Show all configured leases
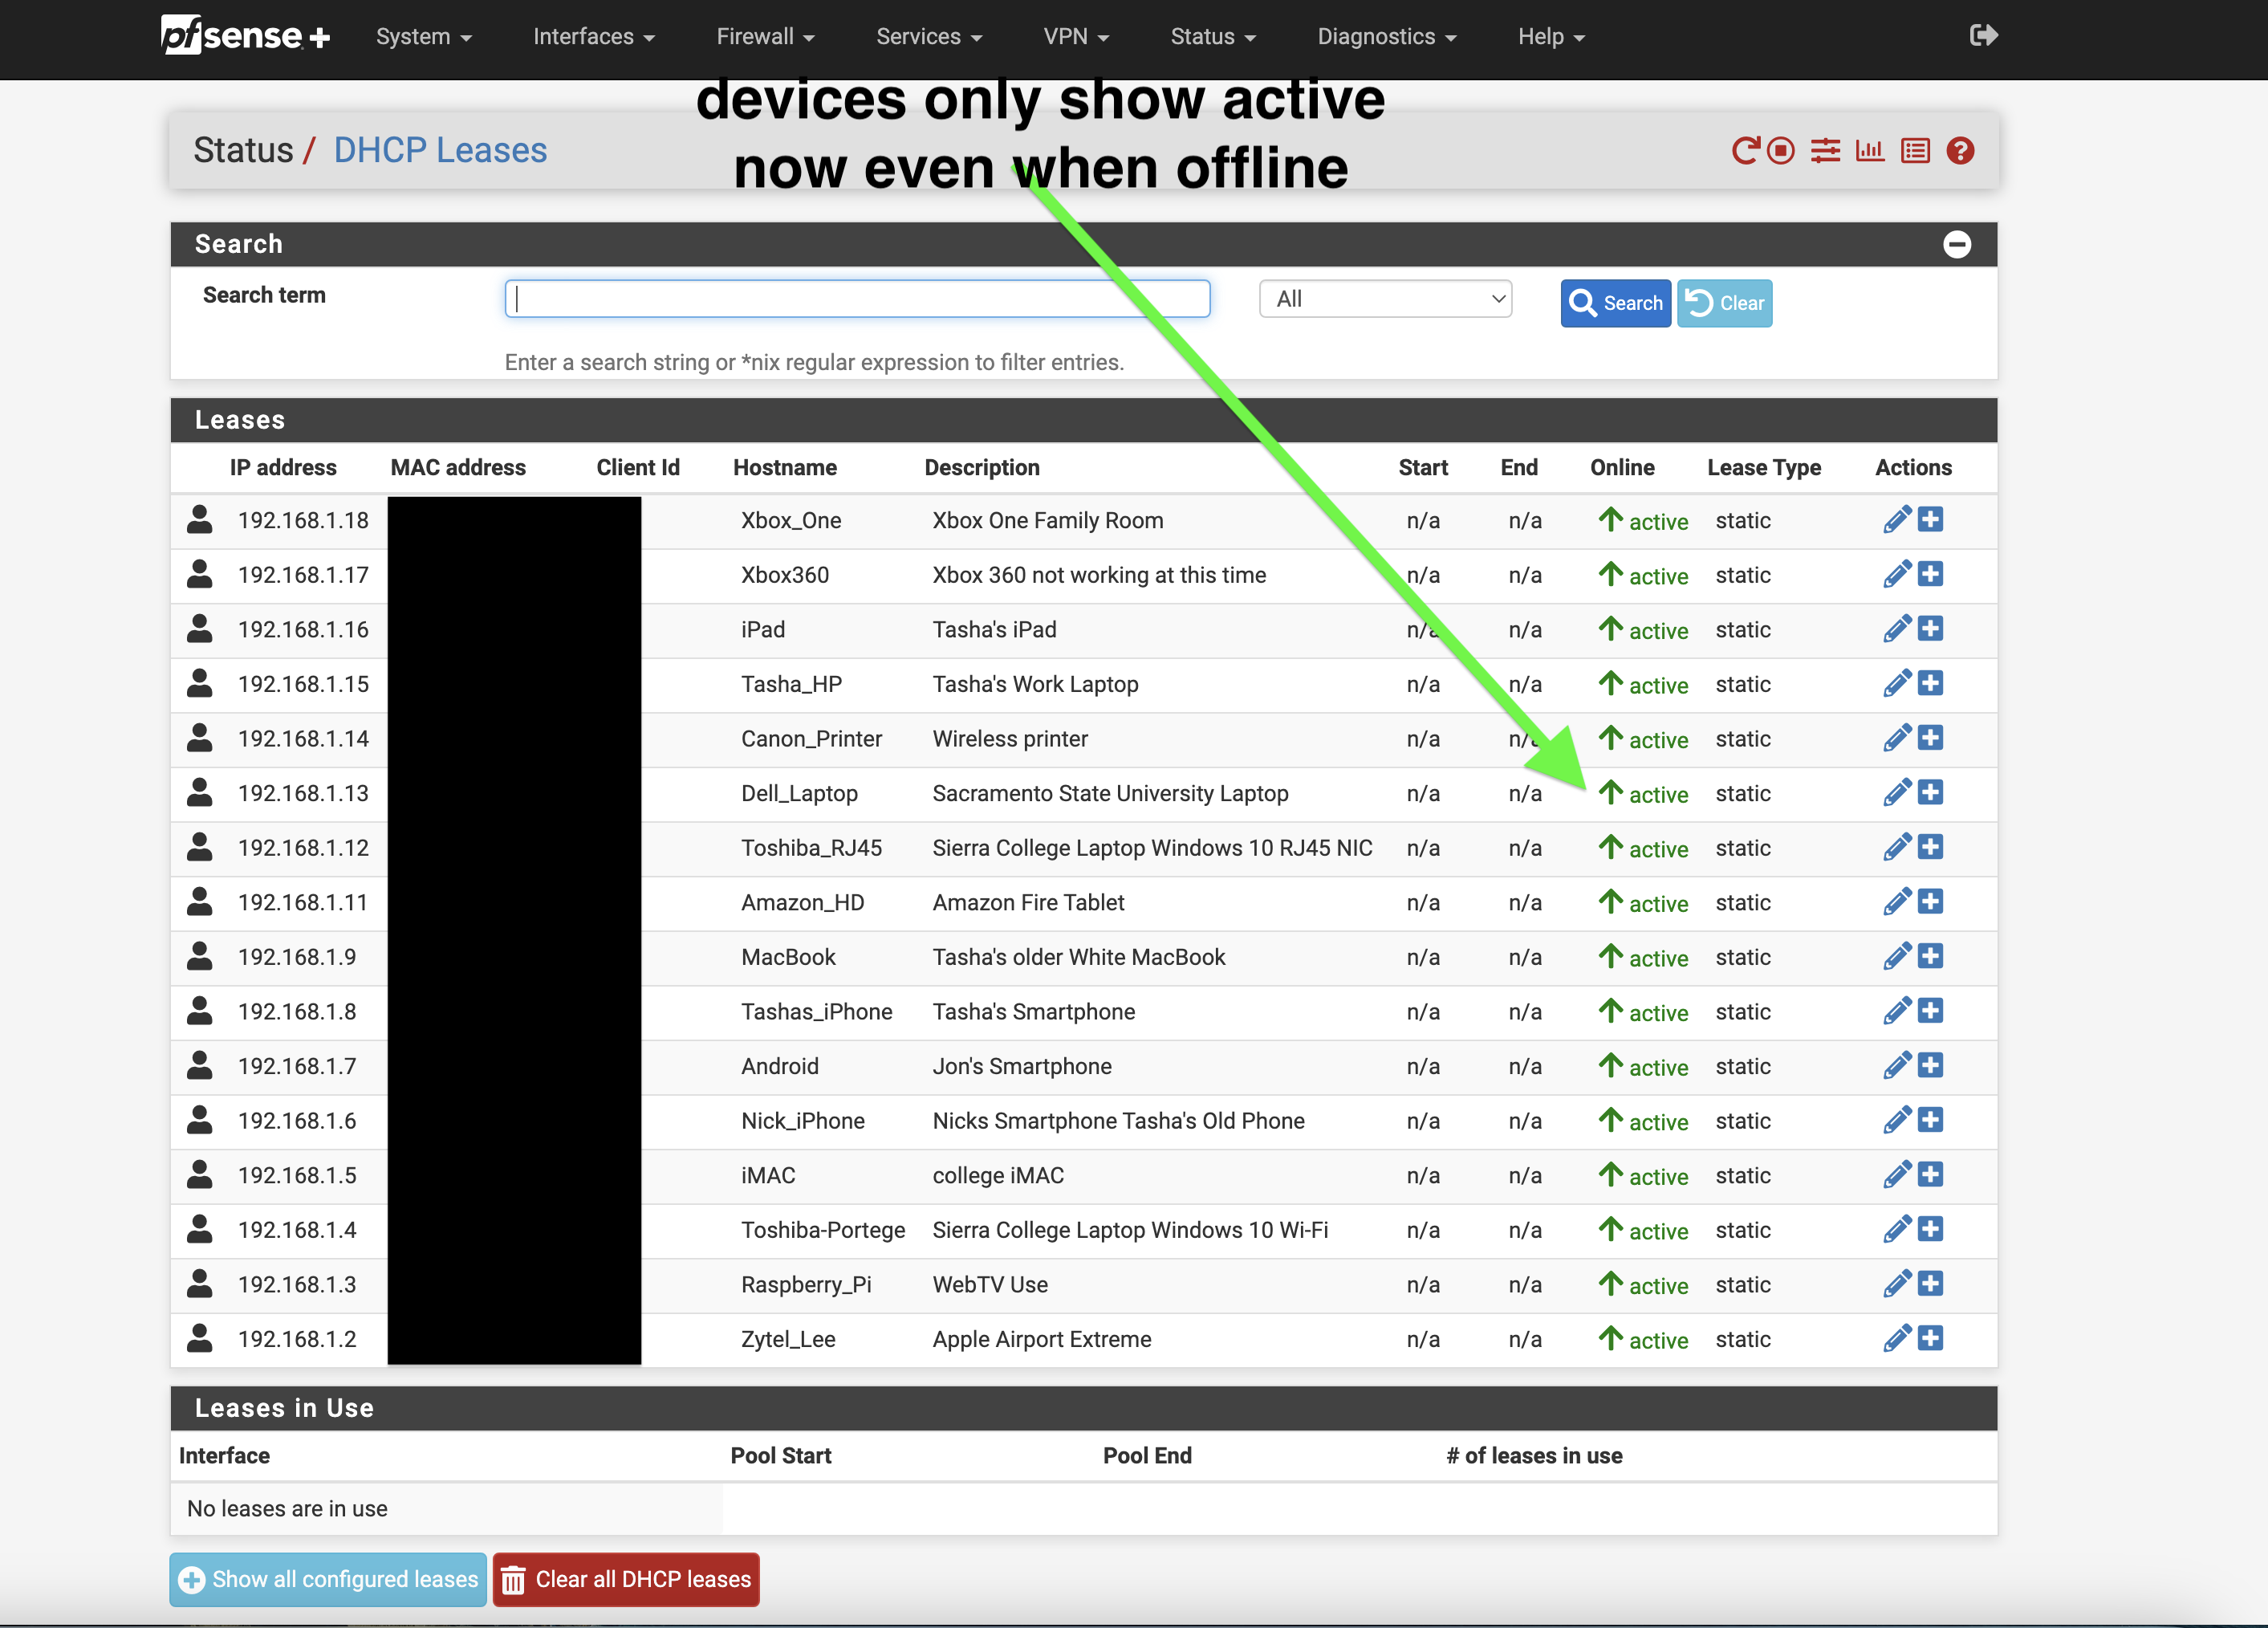The image size is (2268, 1628). coord(328,1579)
